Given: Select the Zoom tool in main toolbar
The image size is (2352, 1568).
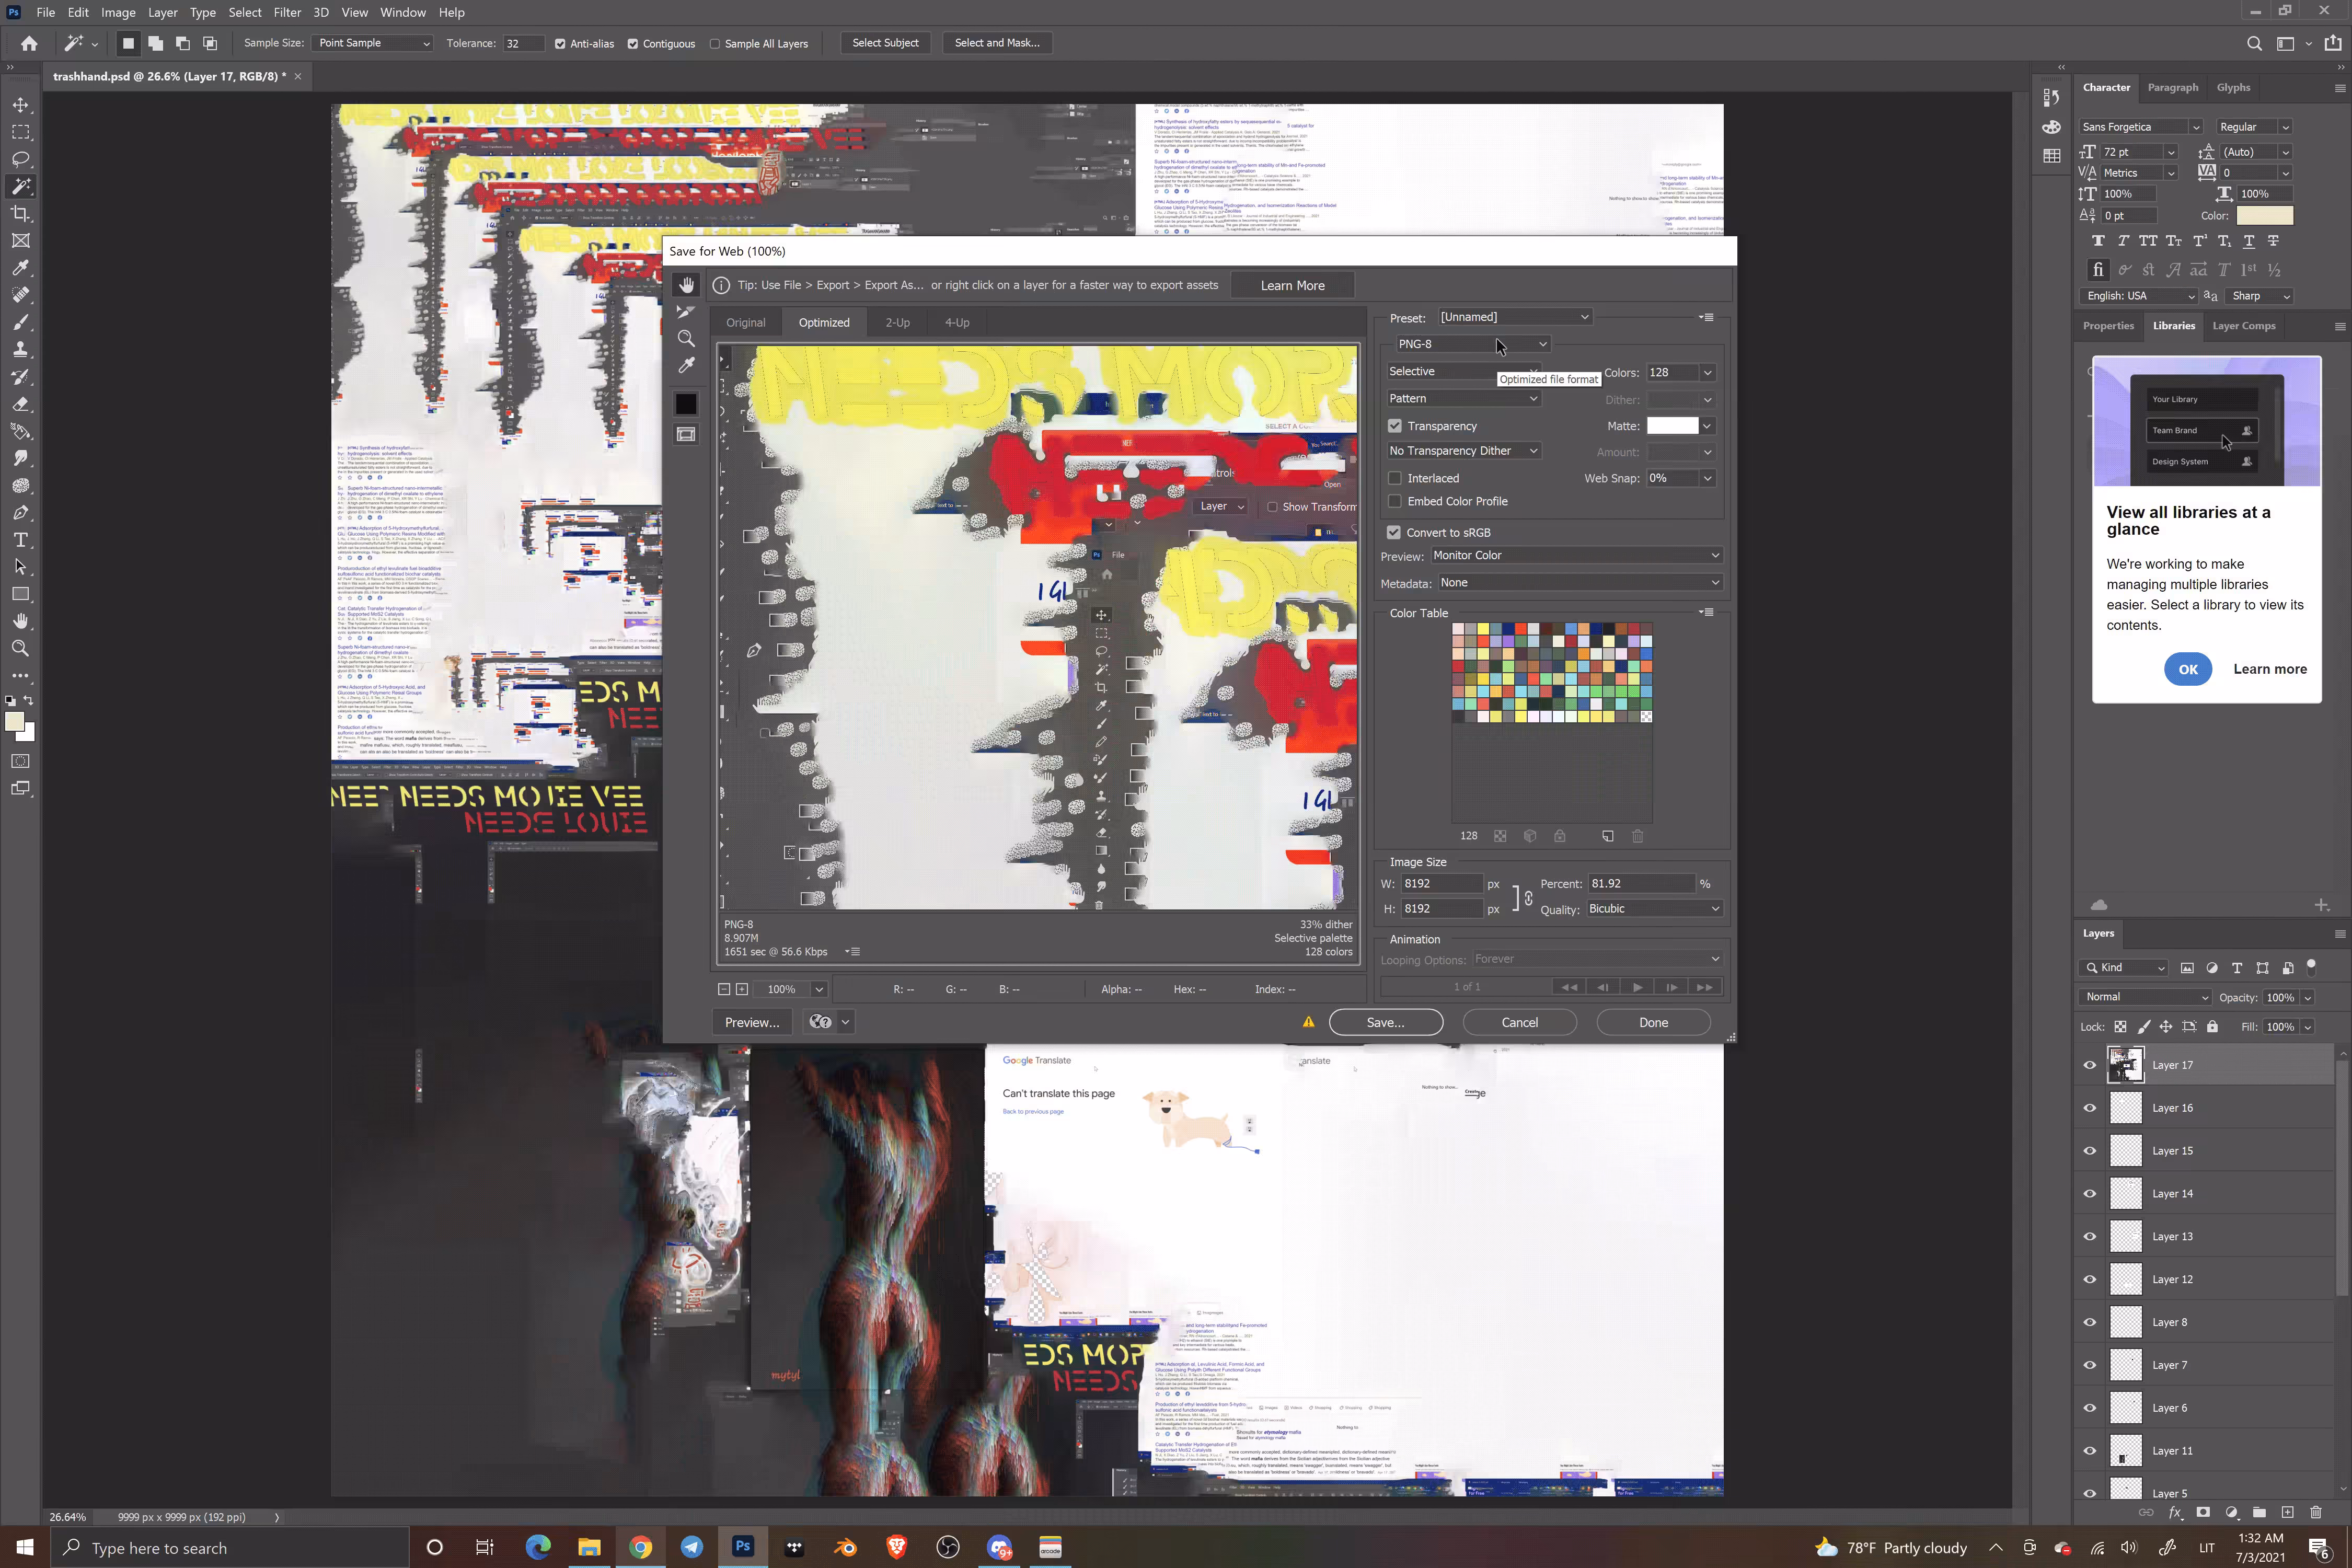Looking at the screenshot, I should [x=20, y=648].
